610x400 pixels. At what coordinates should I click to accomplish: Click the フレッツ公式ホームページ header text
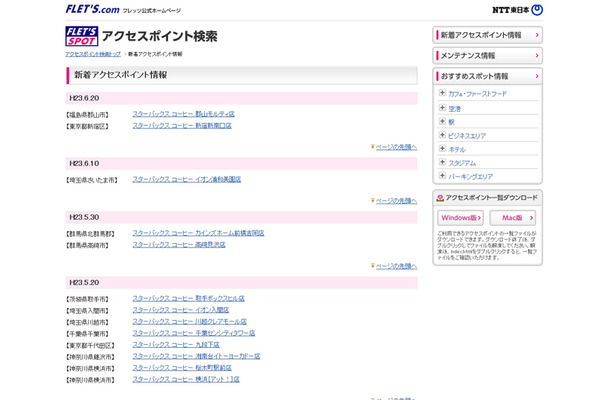[152, 11]
